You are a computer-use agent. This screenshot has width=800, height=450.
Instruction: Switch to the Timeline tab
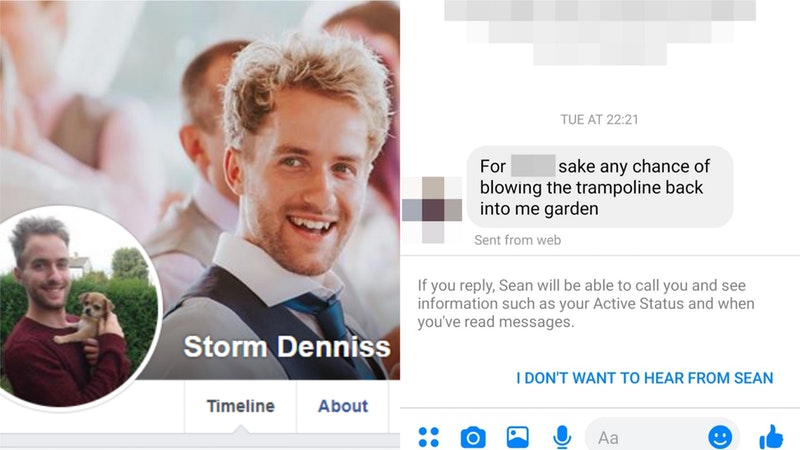[240, 406]
